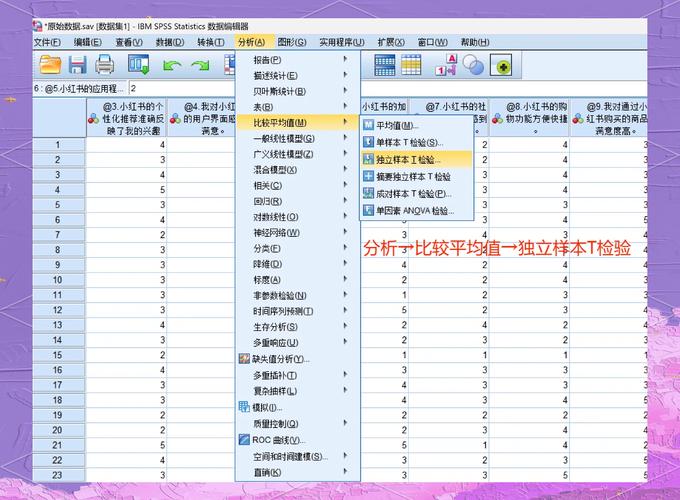Choose 模拟(I)... menu entry
Image resolution: width=680 pixels, height=500 pixels.
point(298,407)
